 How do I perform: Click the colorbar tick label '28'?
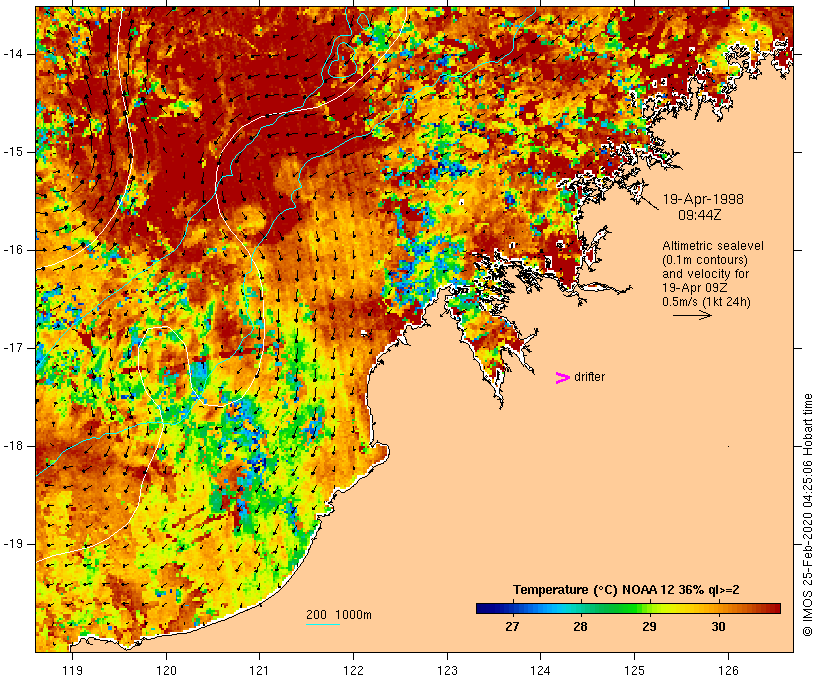580,626
